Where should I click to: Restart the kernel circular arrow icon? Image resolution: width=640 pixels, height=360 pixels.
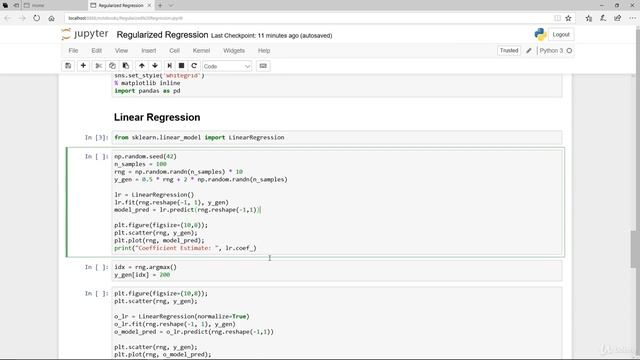[x=194, y=66]
